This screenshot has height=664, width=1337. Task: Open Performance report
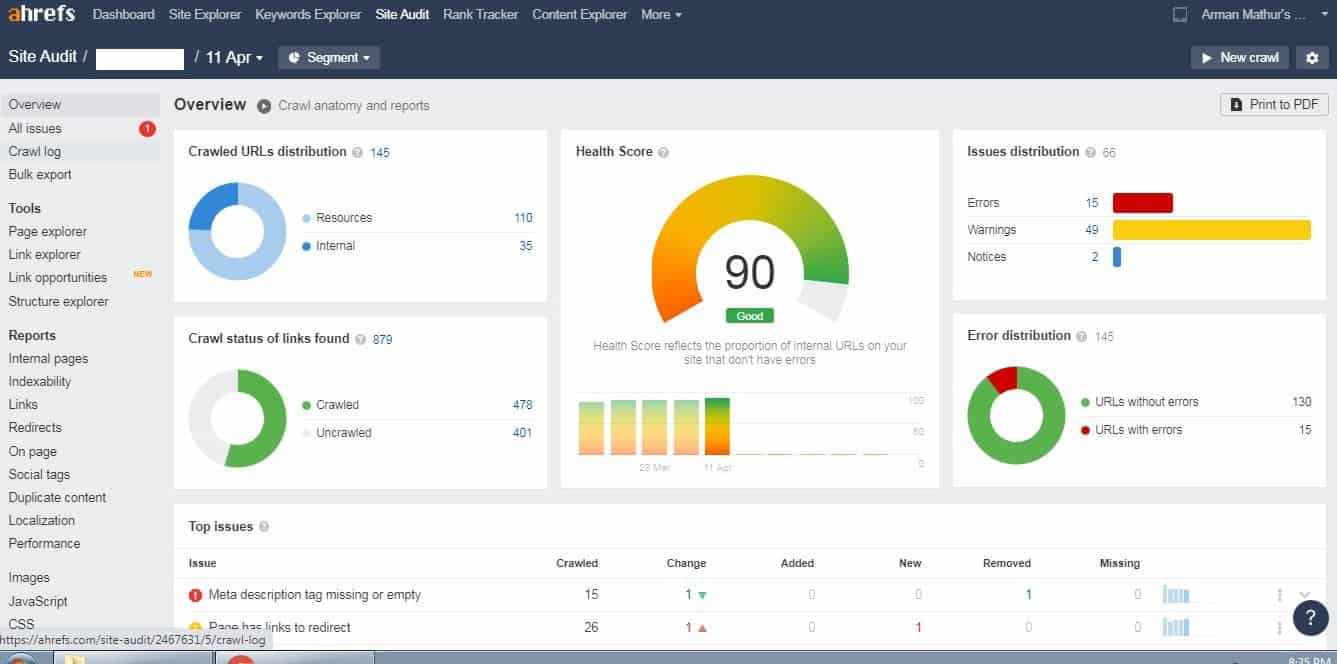pos(44,543)
